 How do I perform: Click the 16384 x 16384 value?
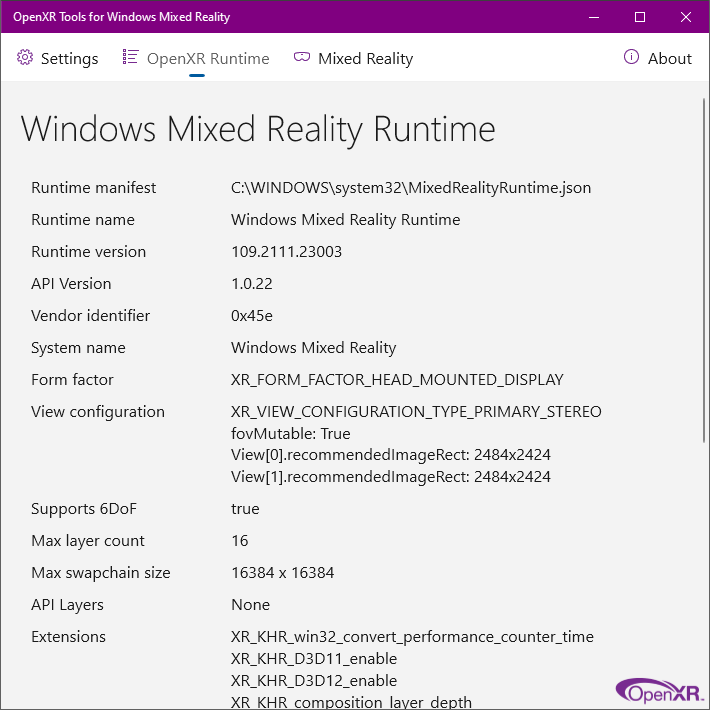coord(283,573)
